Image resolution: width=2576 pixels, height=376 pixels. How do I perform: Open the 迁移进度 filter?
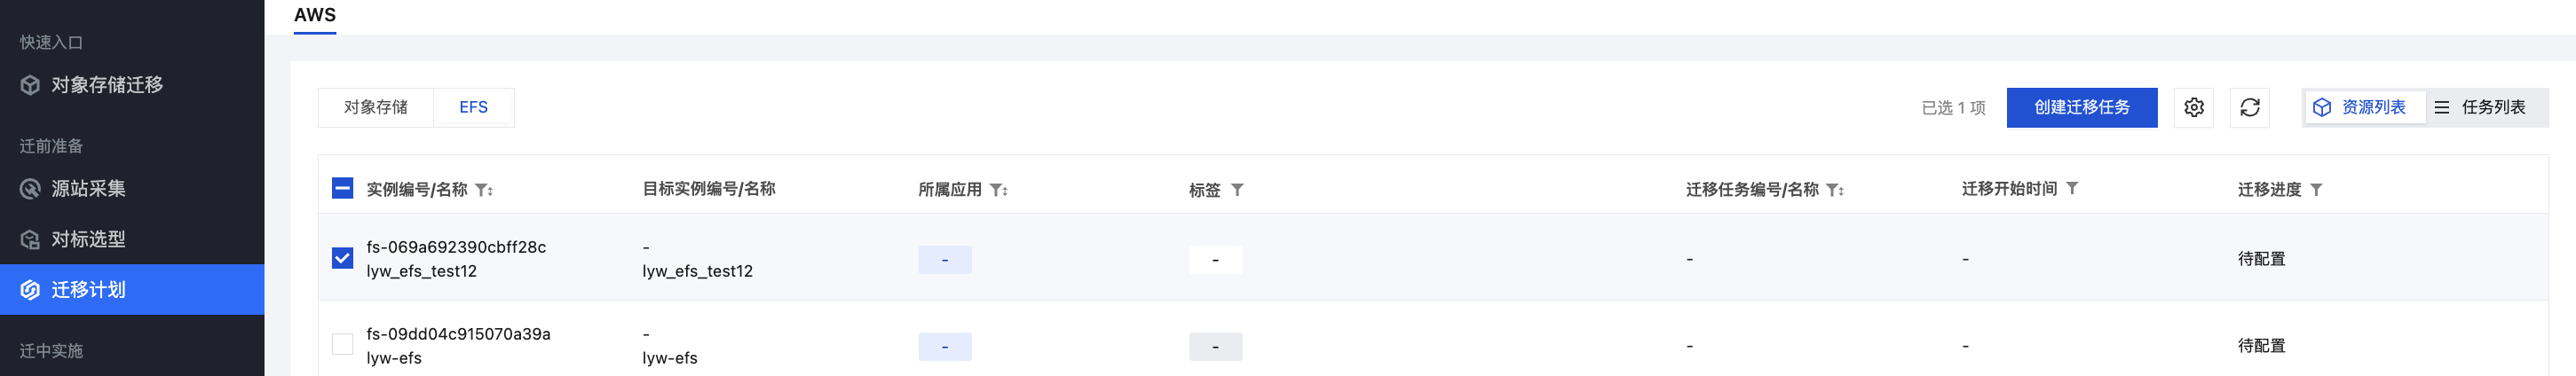tap(2316, 190)
